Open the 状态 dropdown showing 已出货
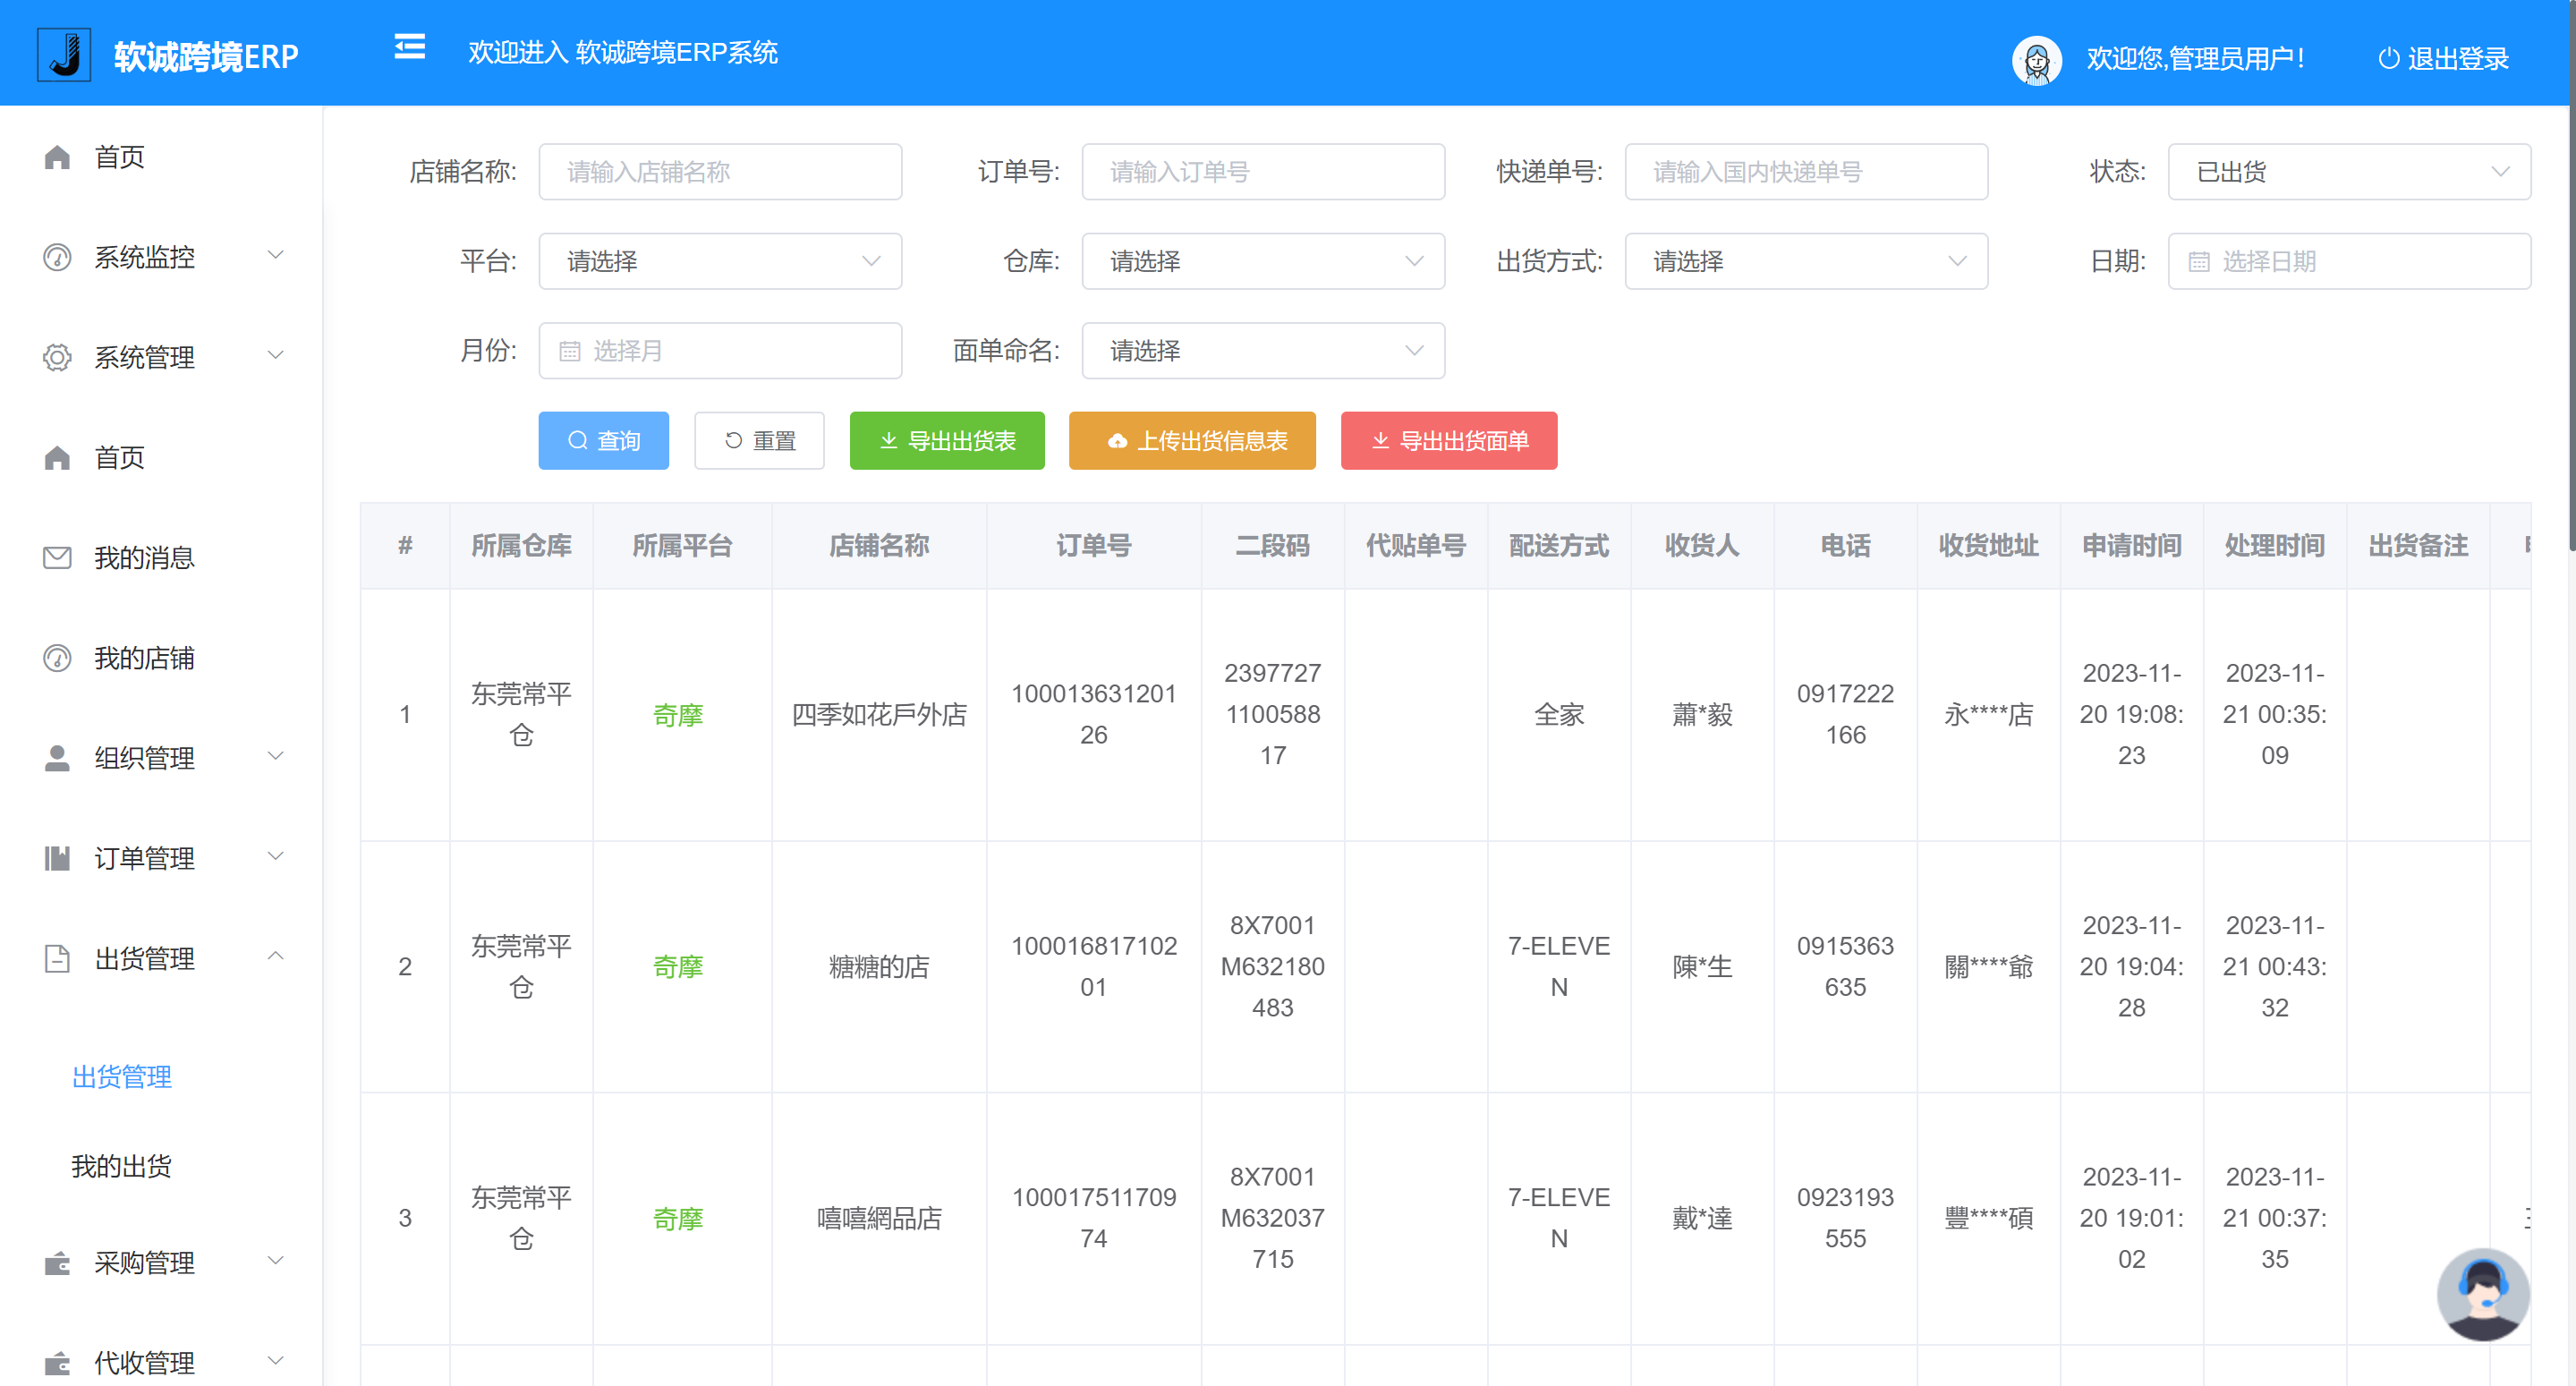 2348,172
